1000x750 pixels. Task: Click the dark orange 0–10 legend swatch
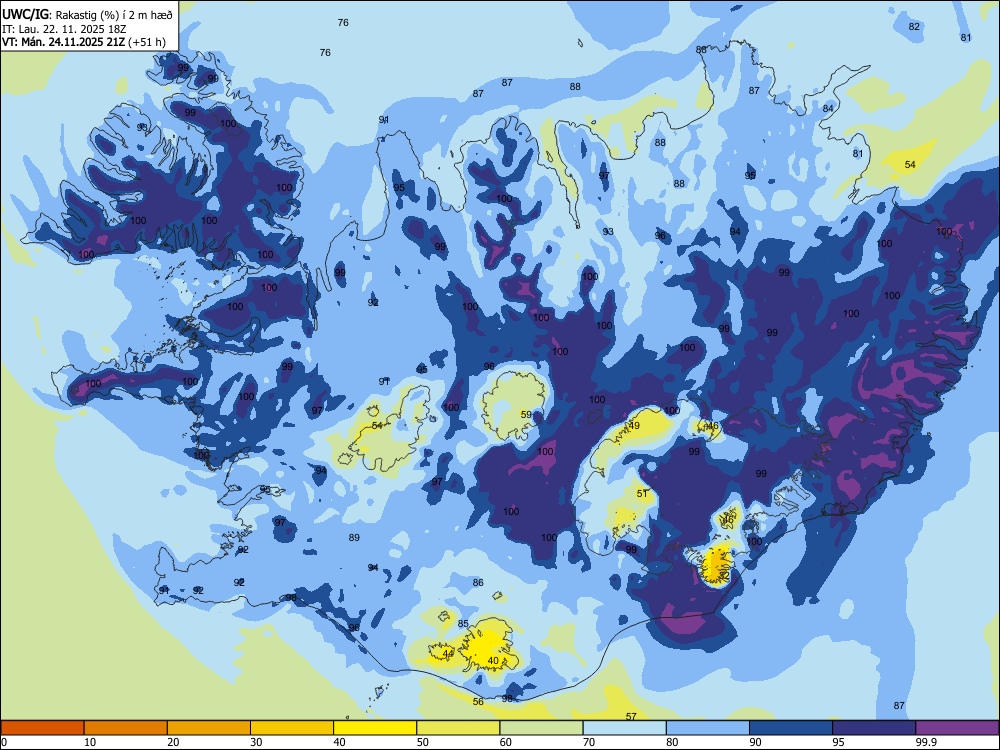42,728
